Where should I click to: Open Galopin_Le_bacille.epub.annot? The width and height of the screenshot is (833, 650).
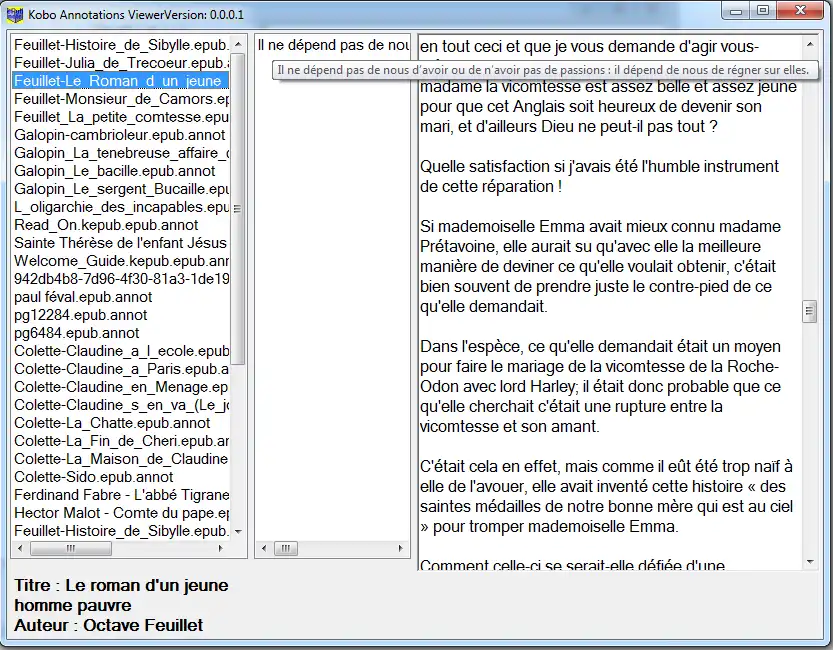pos(122,171)
